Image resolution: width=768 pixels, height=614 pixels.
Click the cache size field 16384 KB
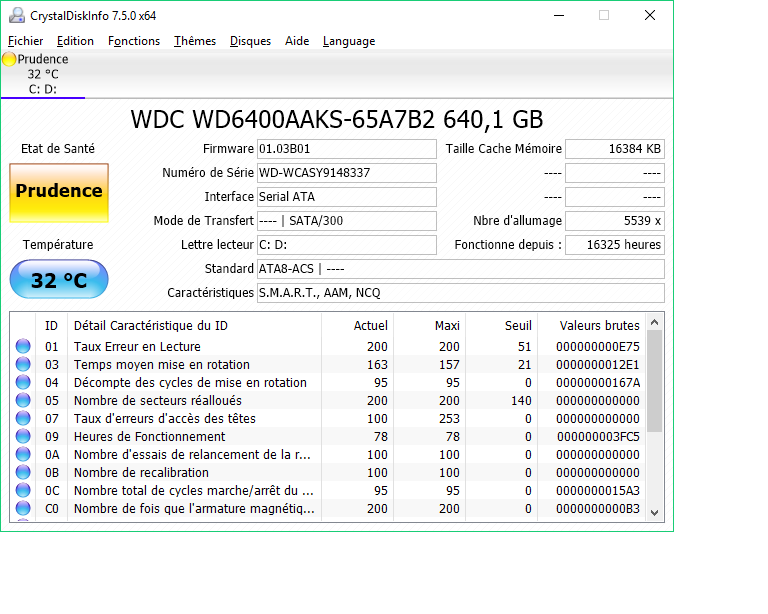click(615, 149)
